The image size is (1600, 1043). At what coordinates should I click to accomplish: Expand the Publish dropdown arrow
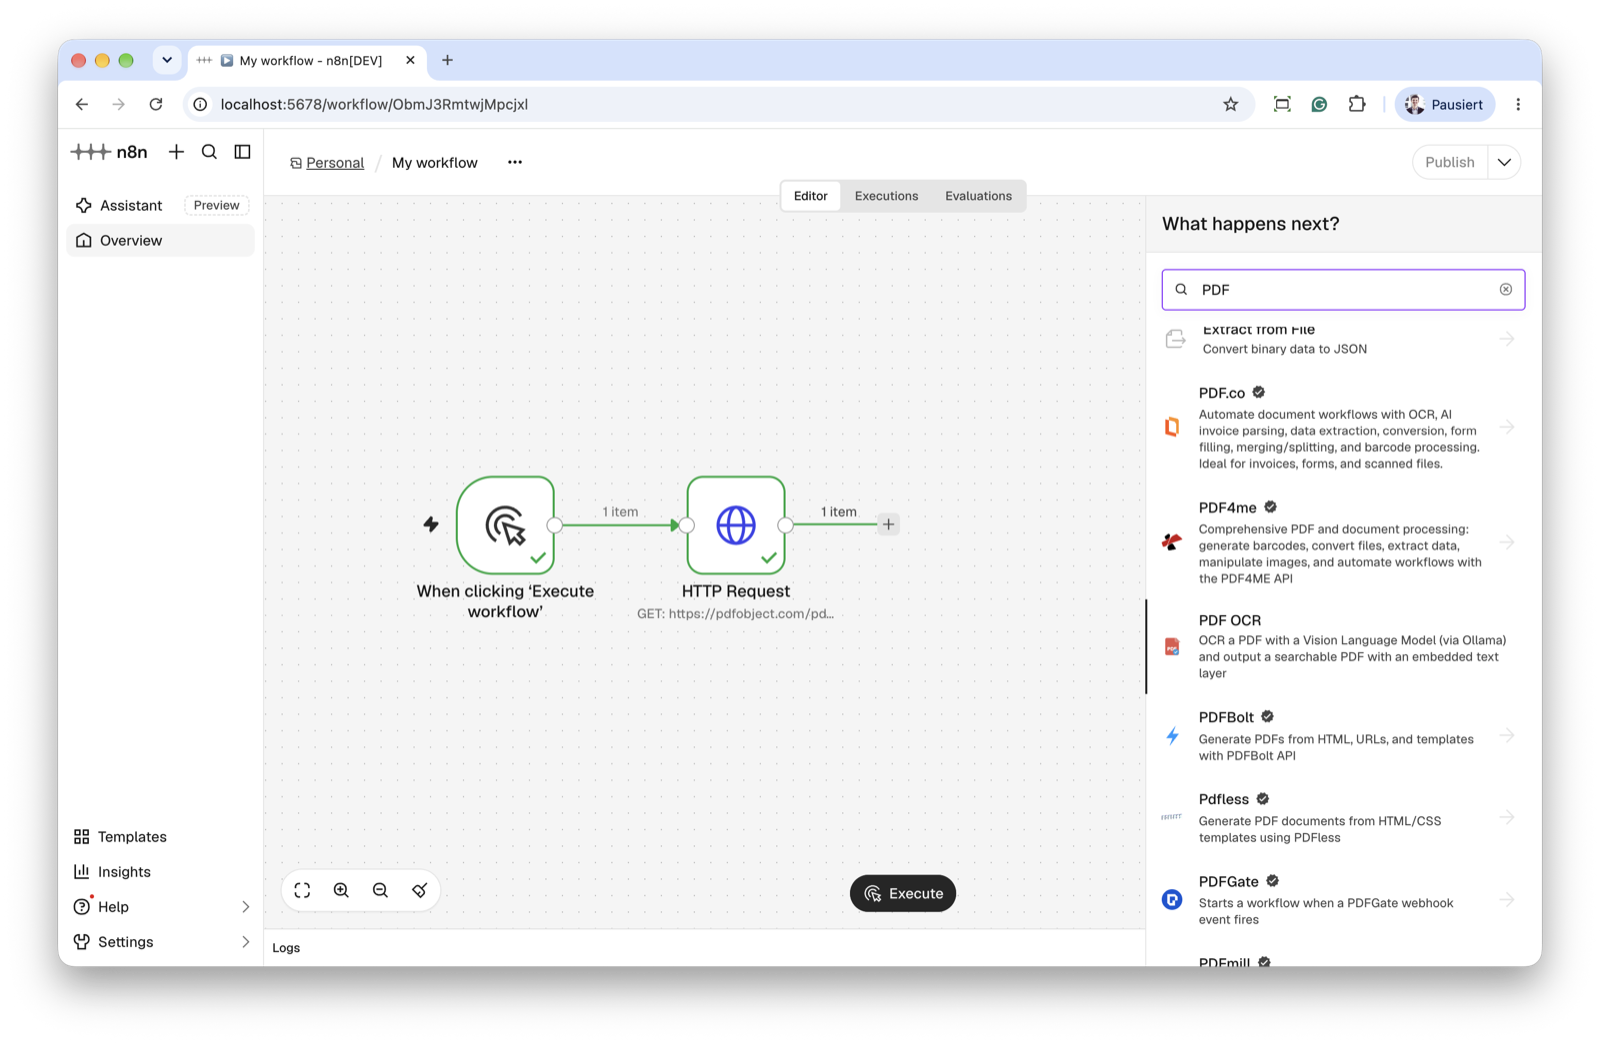(1504, 162)
